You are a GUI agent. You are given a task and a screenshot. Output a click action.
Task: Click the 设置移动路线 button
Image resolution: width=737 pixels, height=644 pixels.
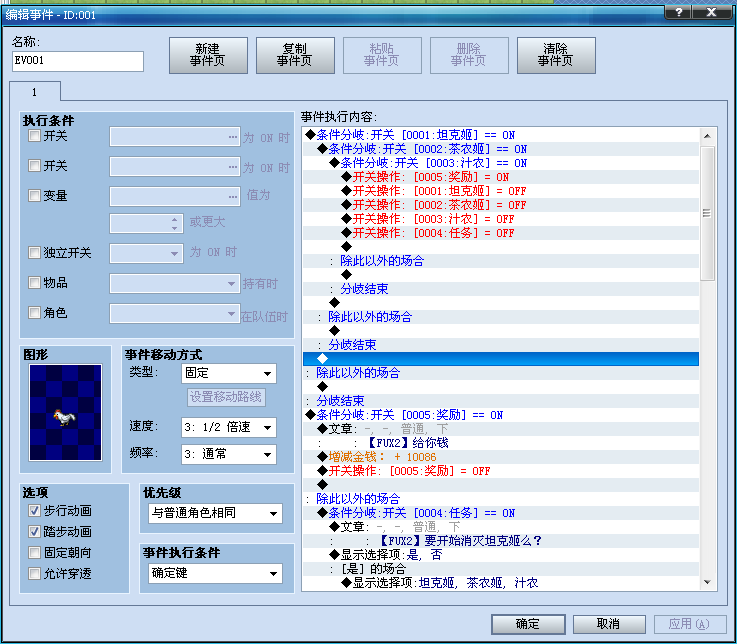[226, 397]
